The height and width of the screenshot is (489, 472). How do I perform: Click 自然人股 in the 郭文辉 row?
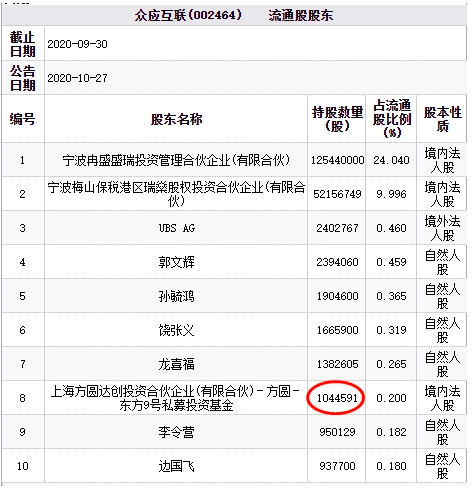[442, 262]
